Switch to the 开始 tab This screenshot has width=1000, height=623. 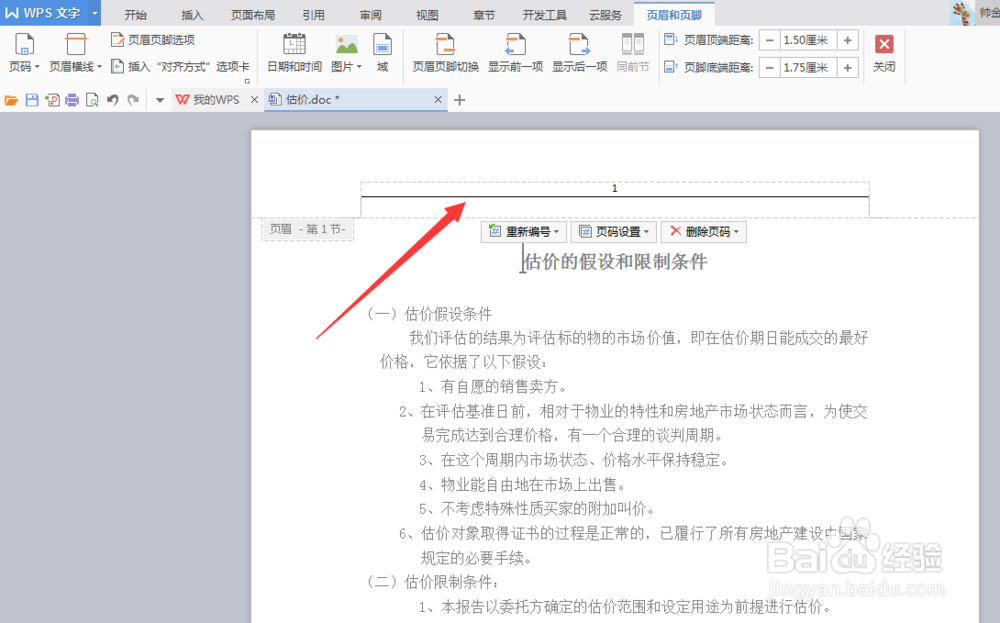[x=135, y=15]
